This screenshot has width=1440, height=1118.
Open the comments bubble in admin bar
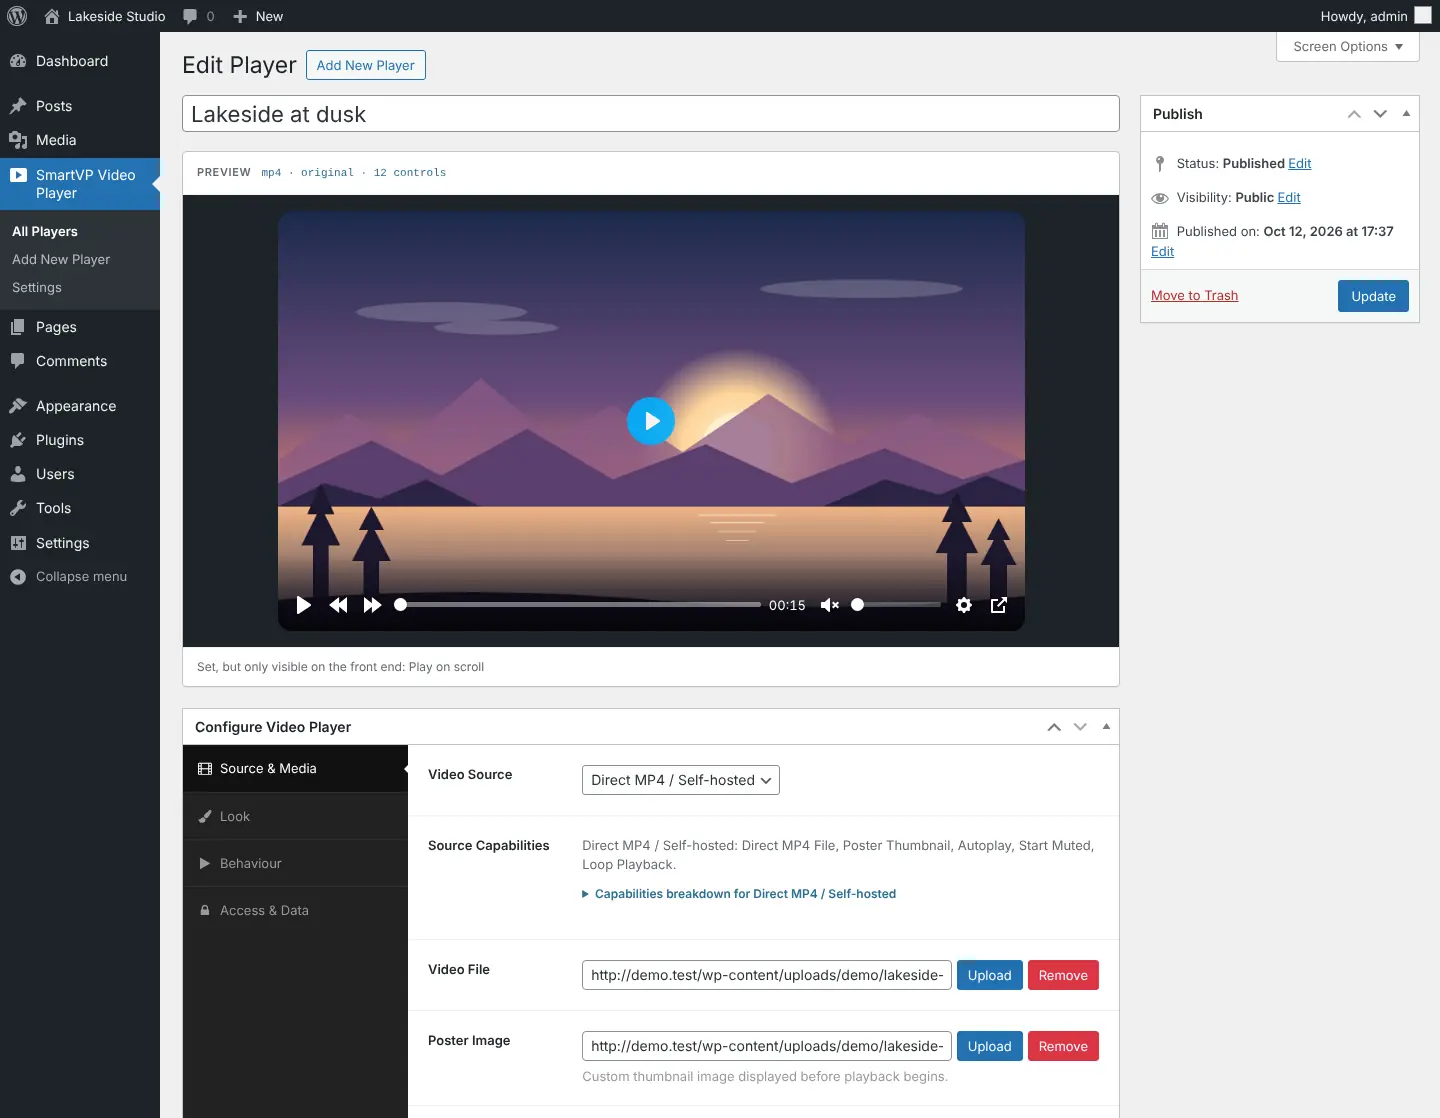198,16
